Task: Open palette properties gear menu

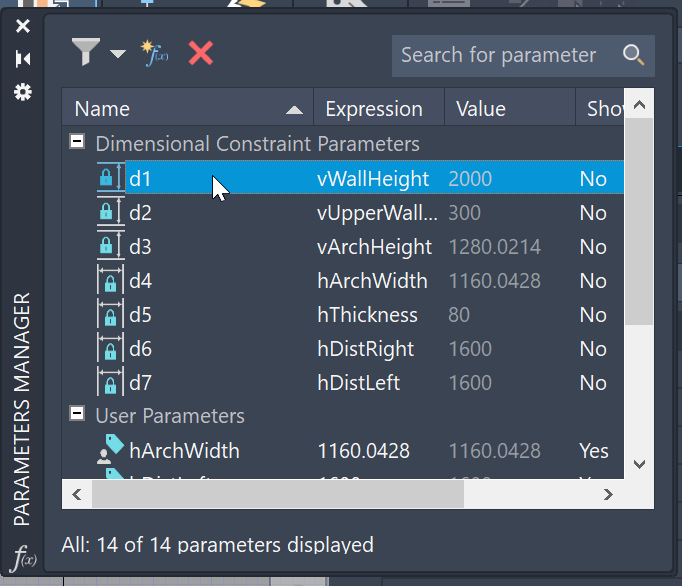Action: pos(23,92)
